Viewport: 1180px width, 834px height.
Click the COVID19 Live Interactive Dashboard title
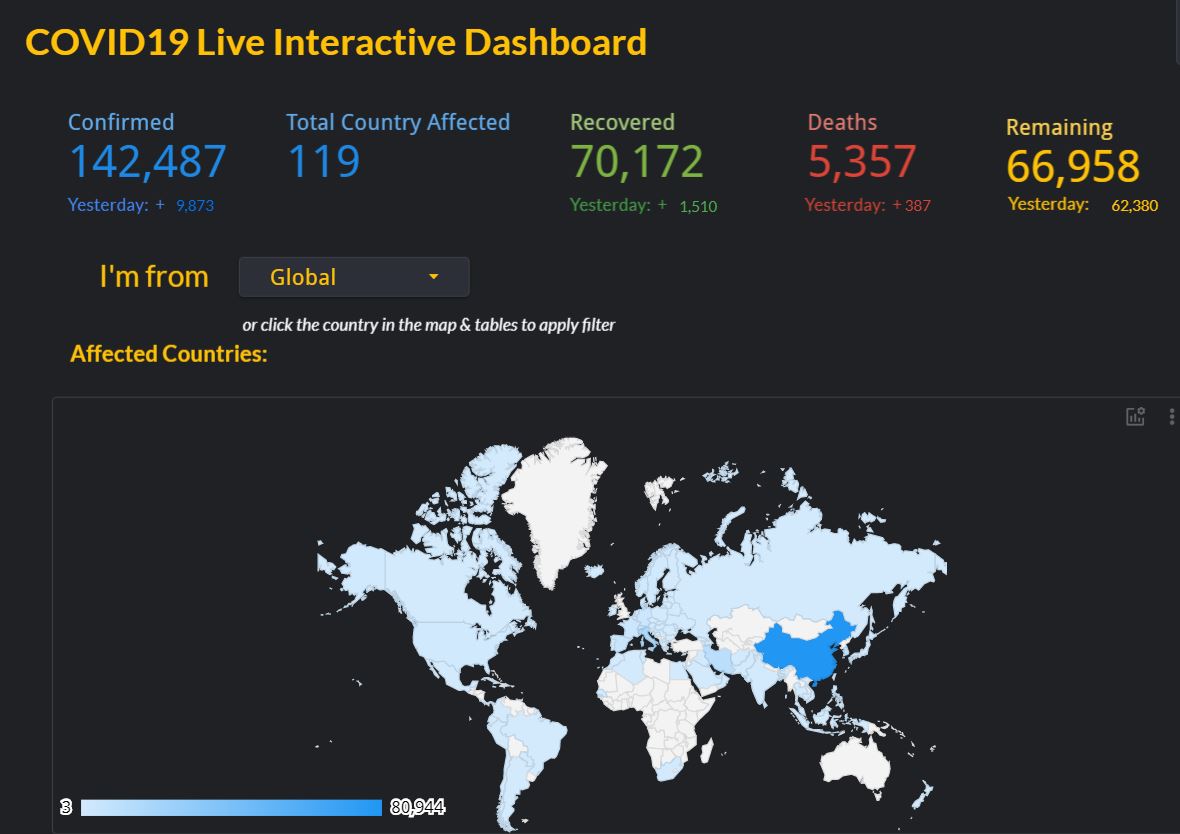[x=336, y=43]
